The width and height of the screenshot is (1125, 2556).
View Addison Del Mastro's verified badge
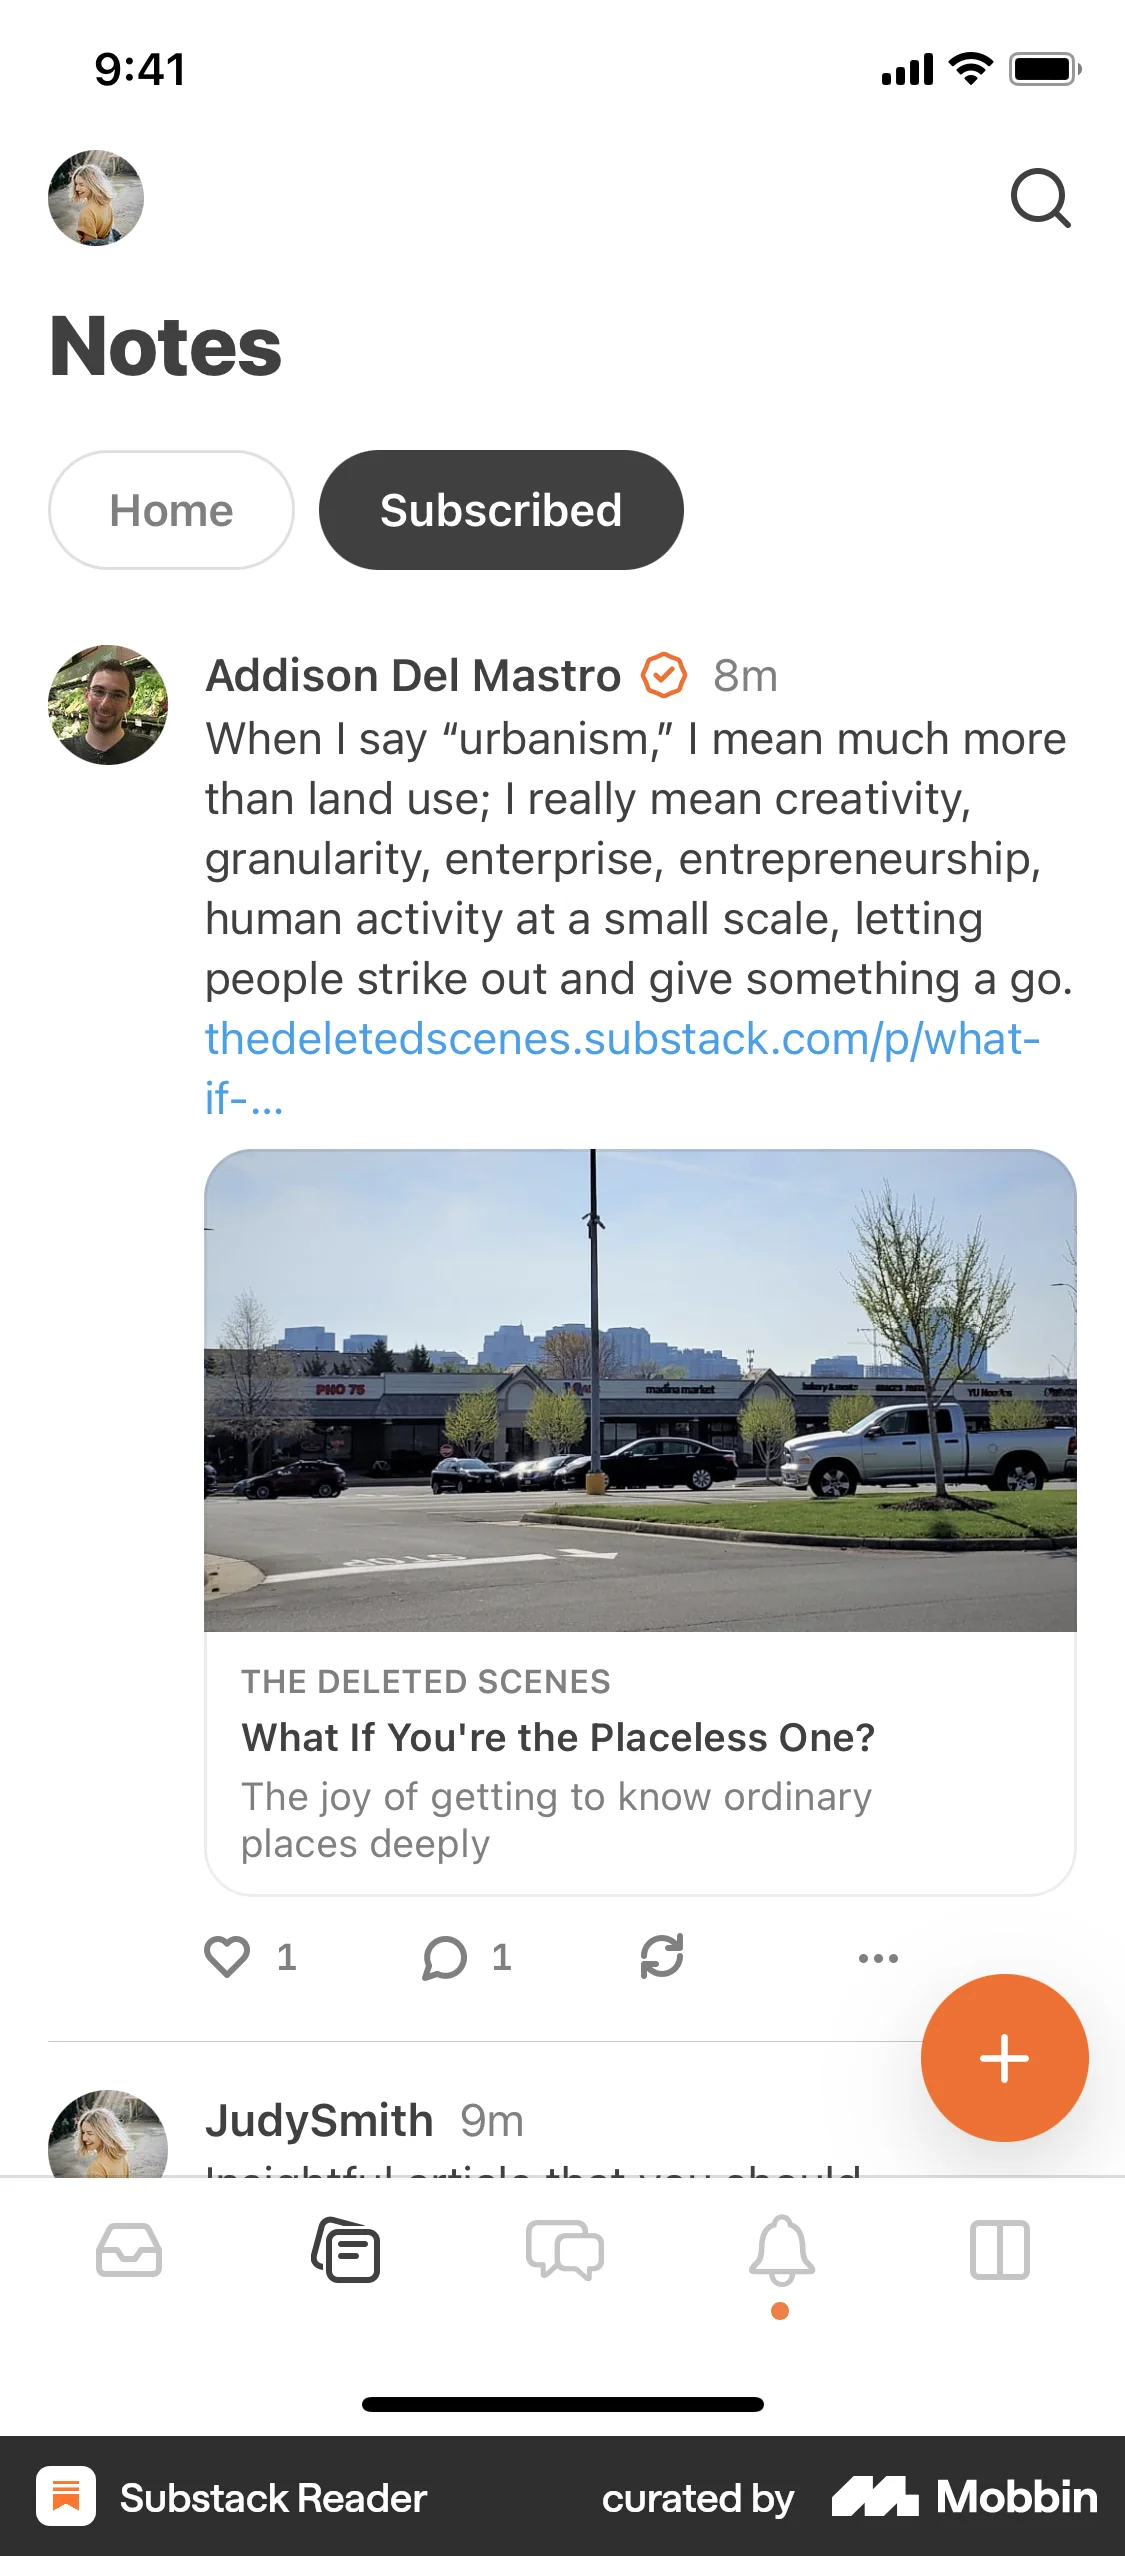[x=662, y=674]
